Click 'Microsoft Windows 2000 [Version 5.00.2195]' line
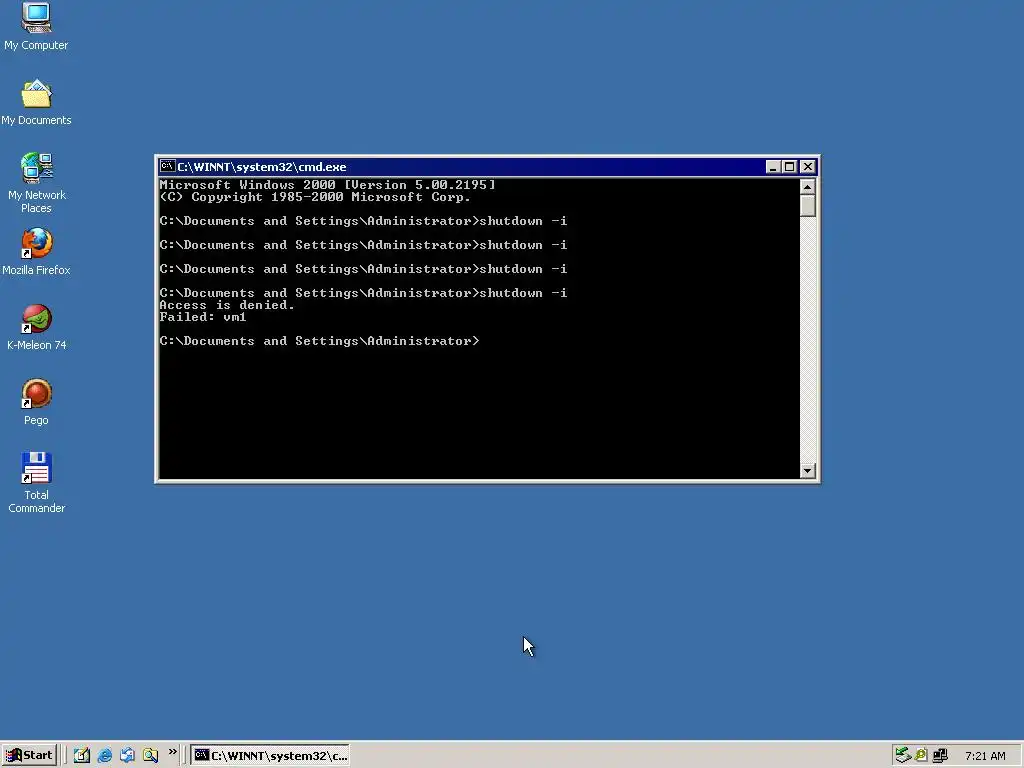This screenshot has height=768, width=1024. tap(327, 185)
